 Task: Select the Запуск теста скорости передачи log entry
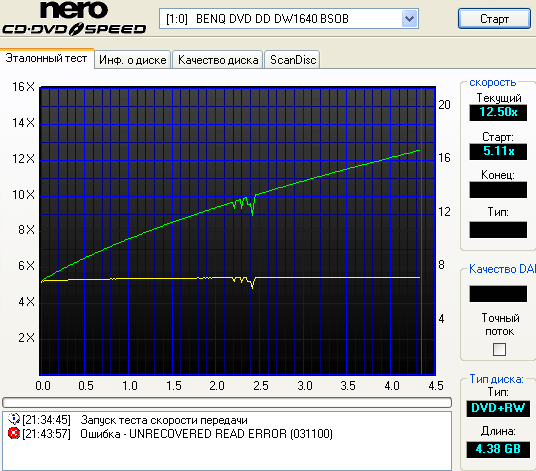(x=164, y=420)
